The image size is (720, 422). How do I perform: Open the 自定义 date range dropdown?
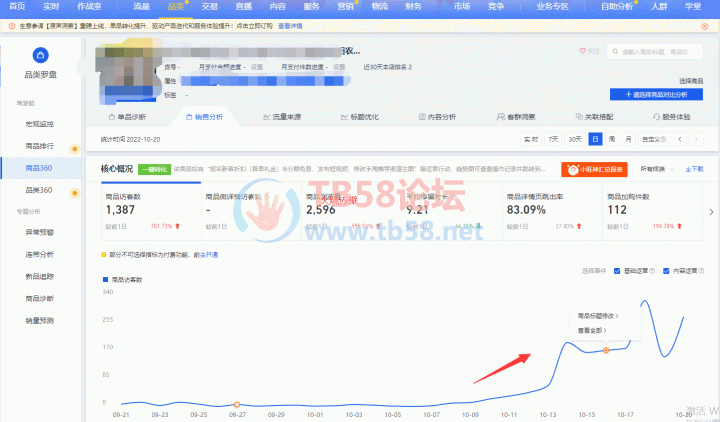click(655, 140)
